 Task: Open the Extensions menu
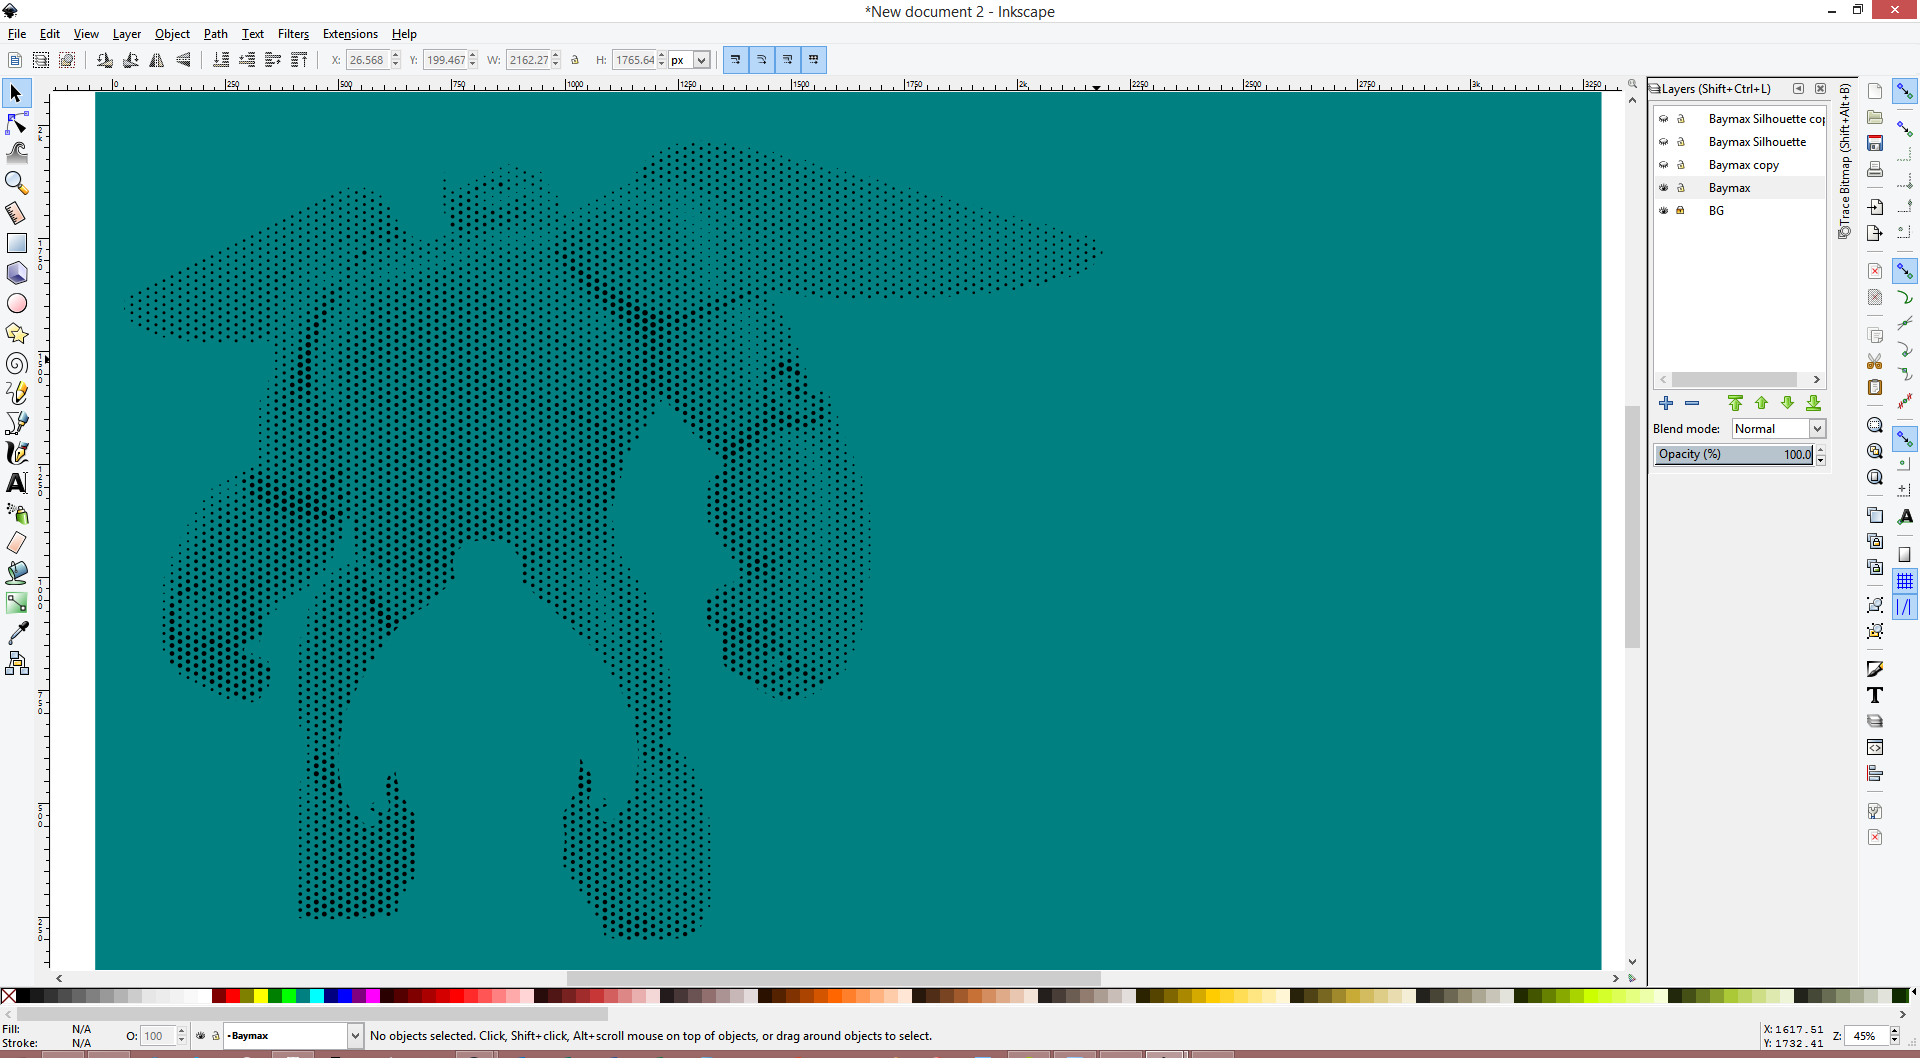(350, 34)
